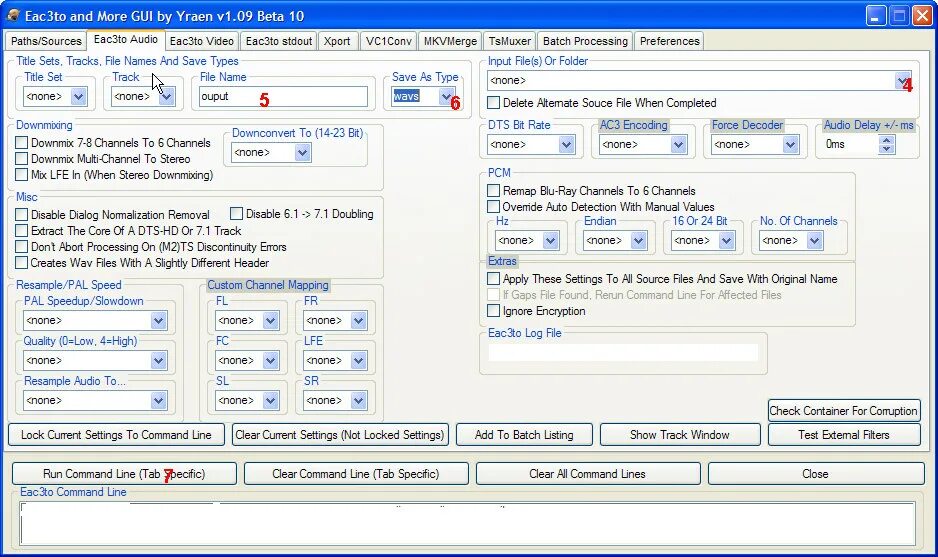This screenshot has height=557, width=938.
Task: Expand the Input File(s) Or Folder dropdown
Action: tap(902, 80)
